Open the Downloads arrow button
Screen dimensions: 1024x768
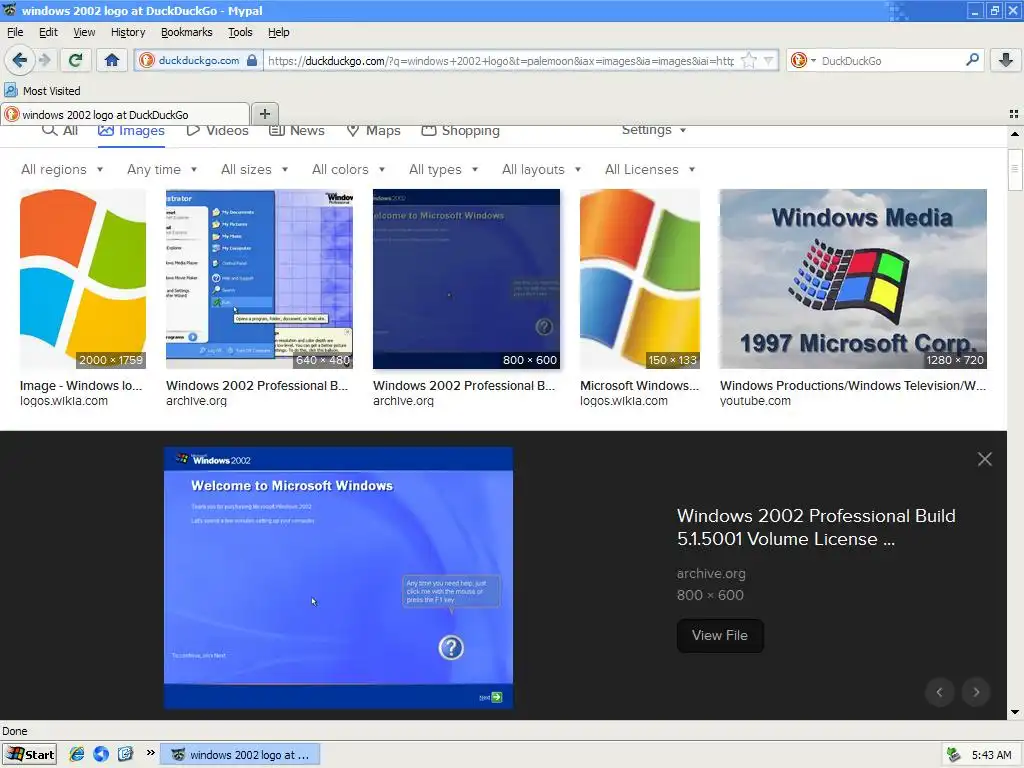(1006, 60)
